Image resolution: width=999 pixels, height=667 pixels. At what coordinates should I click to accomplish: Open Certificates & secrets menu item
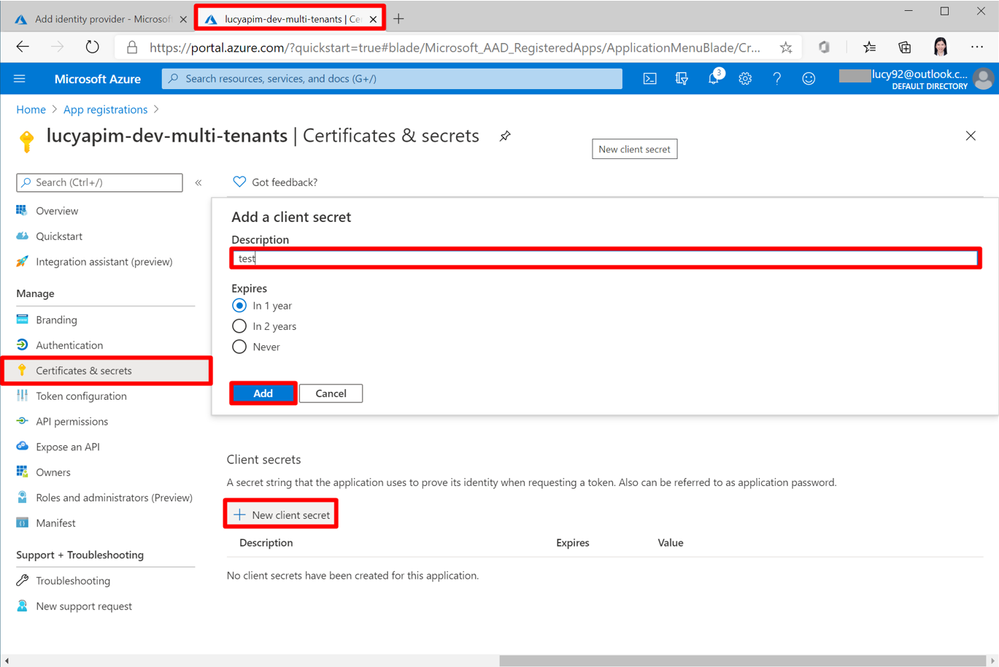click(x=106, y=371)
